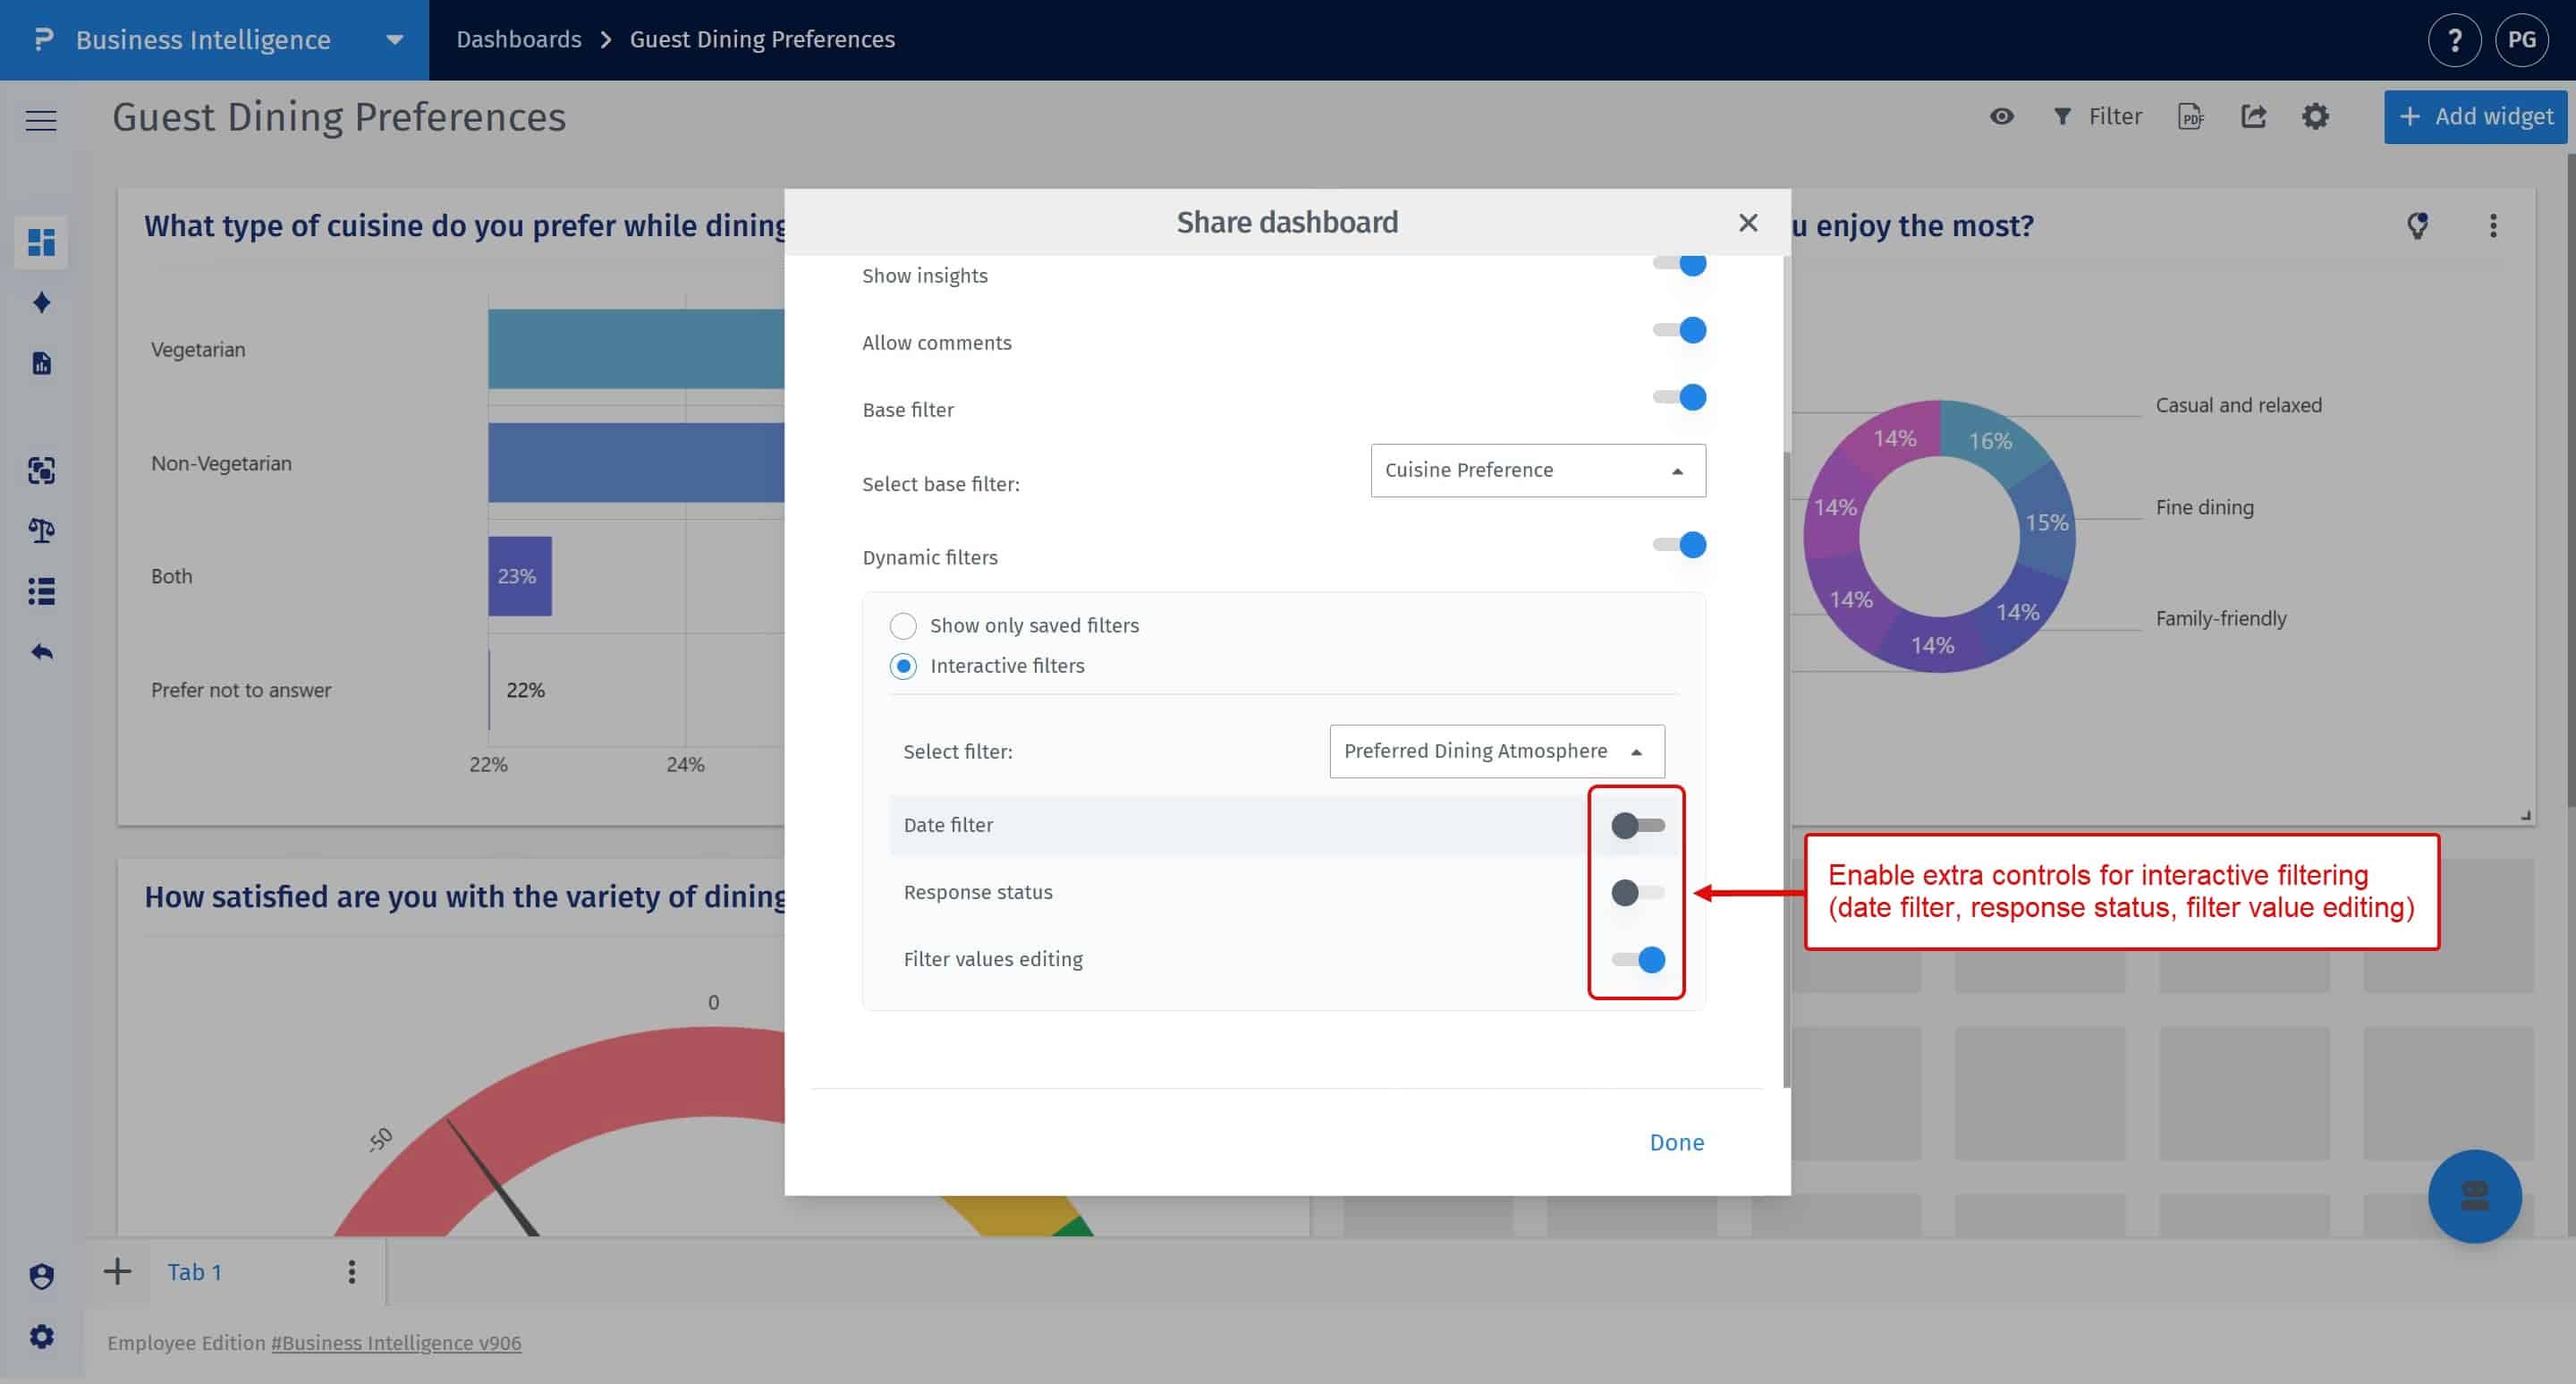
Task: Open the chat assistant floating button
Action: tap(2474, 1196)
